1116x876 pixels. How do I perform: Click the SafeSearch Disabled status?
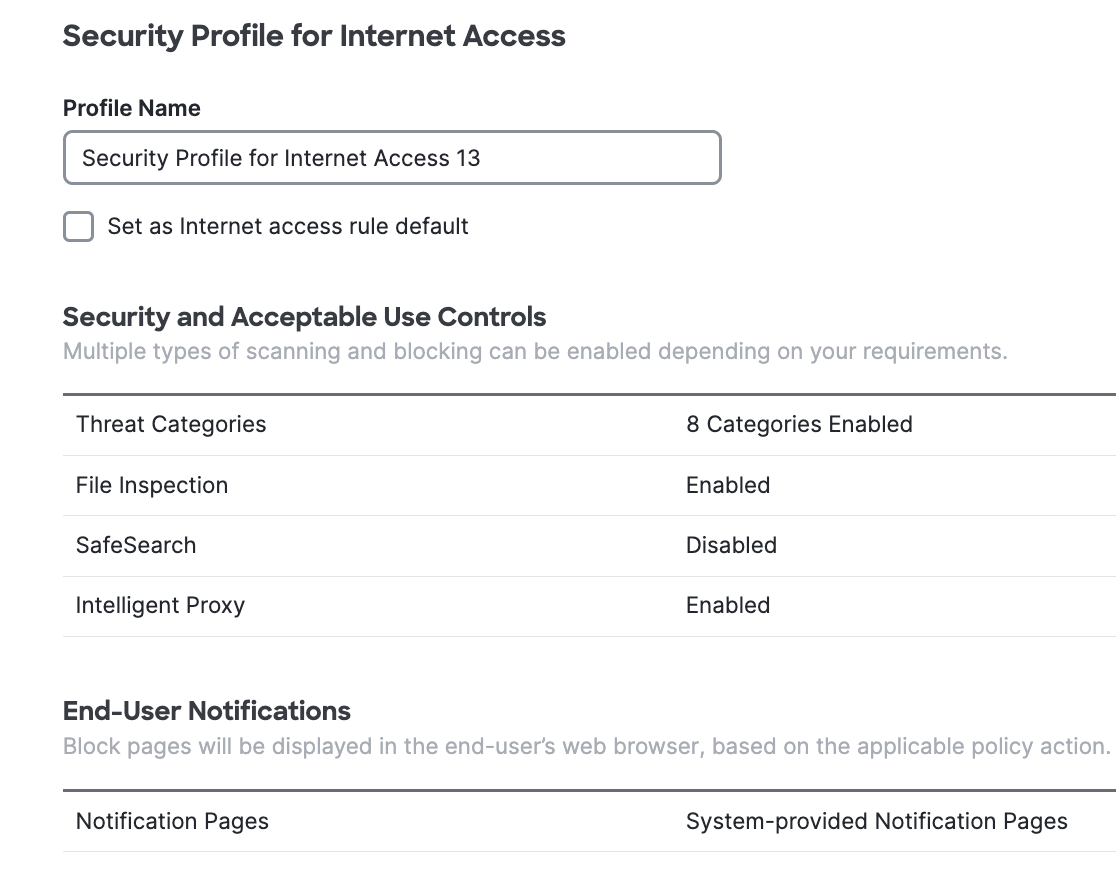pos(732,545)
